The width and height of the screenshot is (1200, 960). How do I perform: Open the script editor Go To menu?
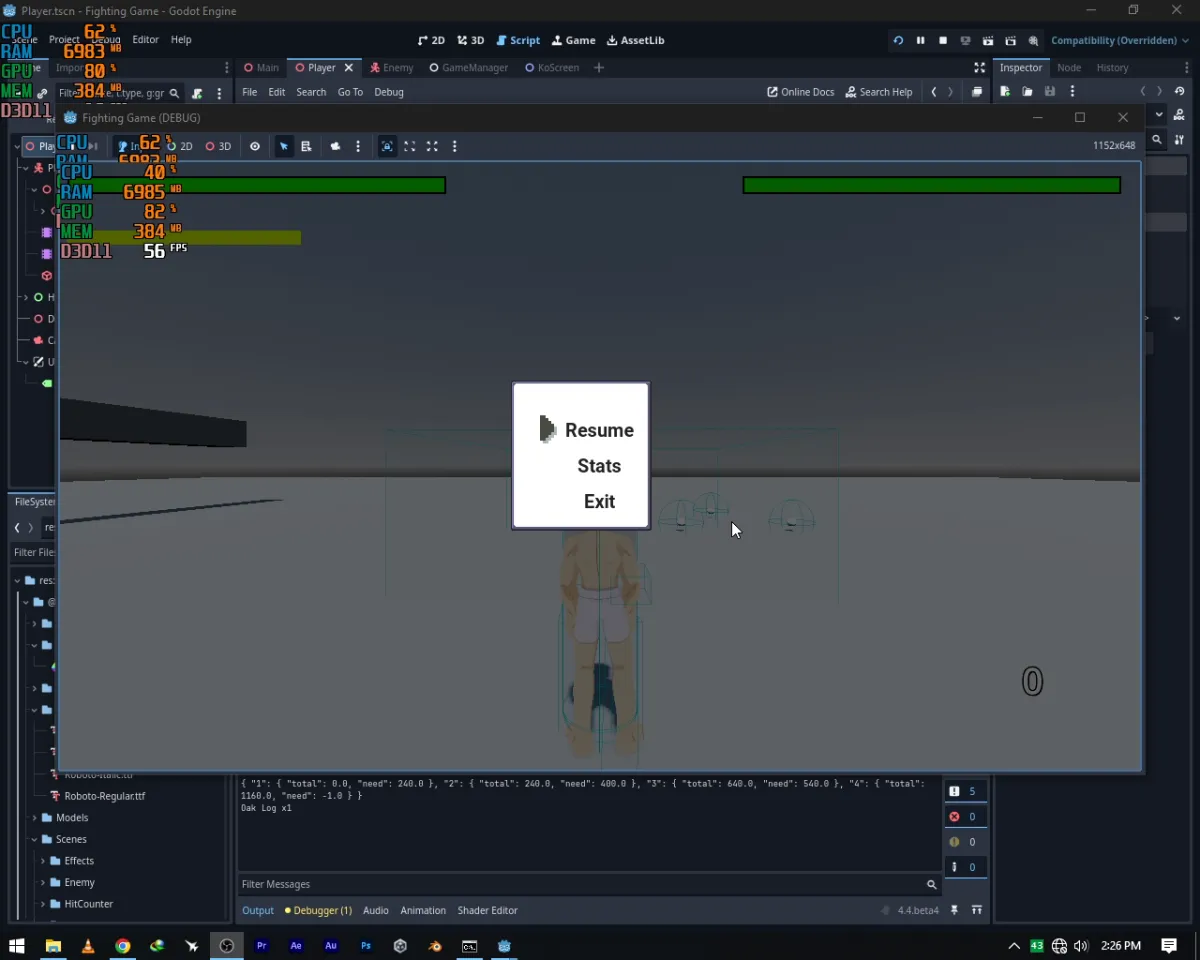[350, 92]
